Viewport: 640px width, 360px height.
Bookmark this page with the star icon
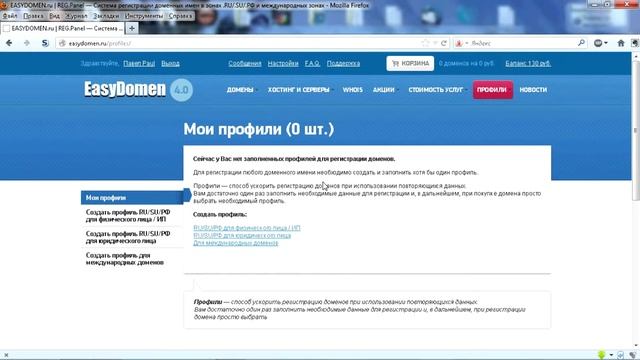(426, 43)
